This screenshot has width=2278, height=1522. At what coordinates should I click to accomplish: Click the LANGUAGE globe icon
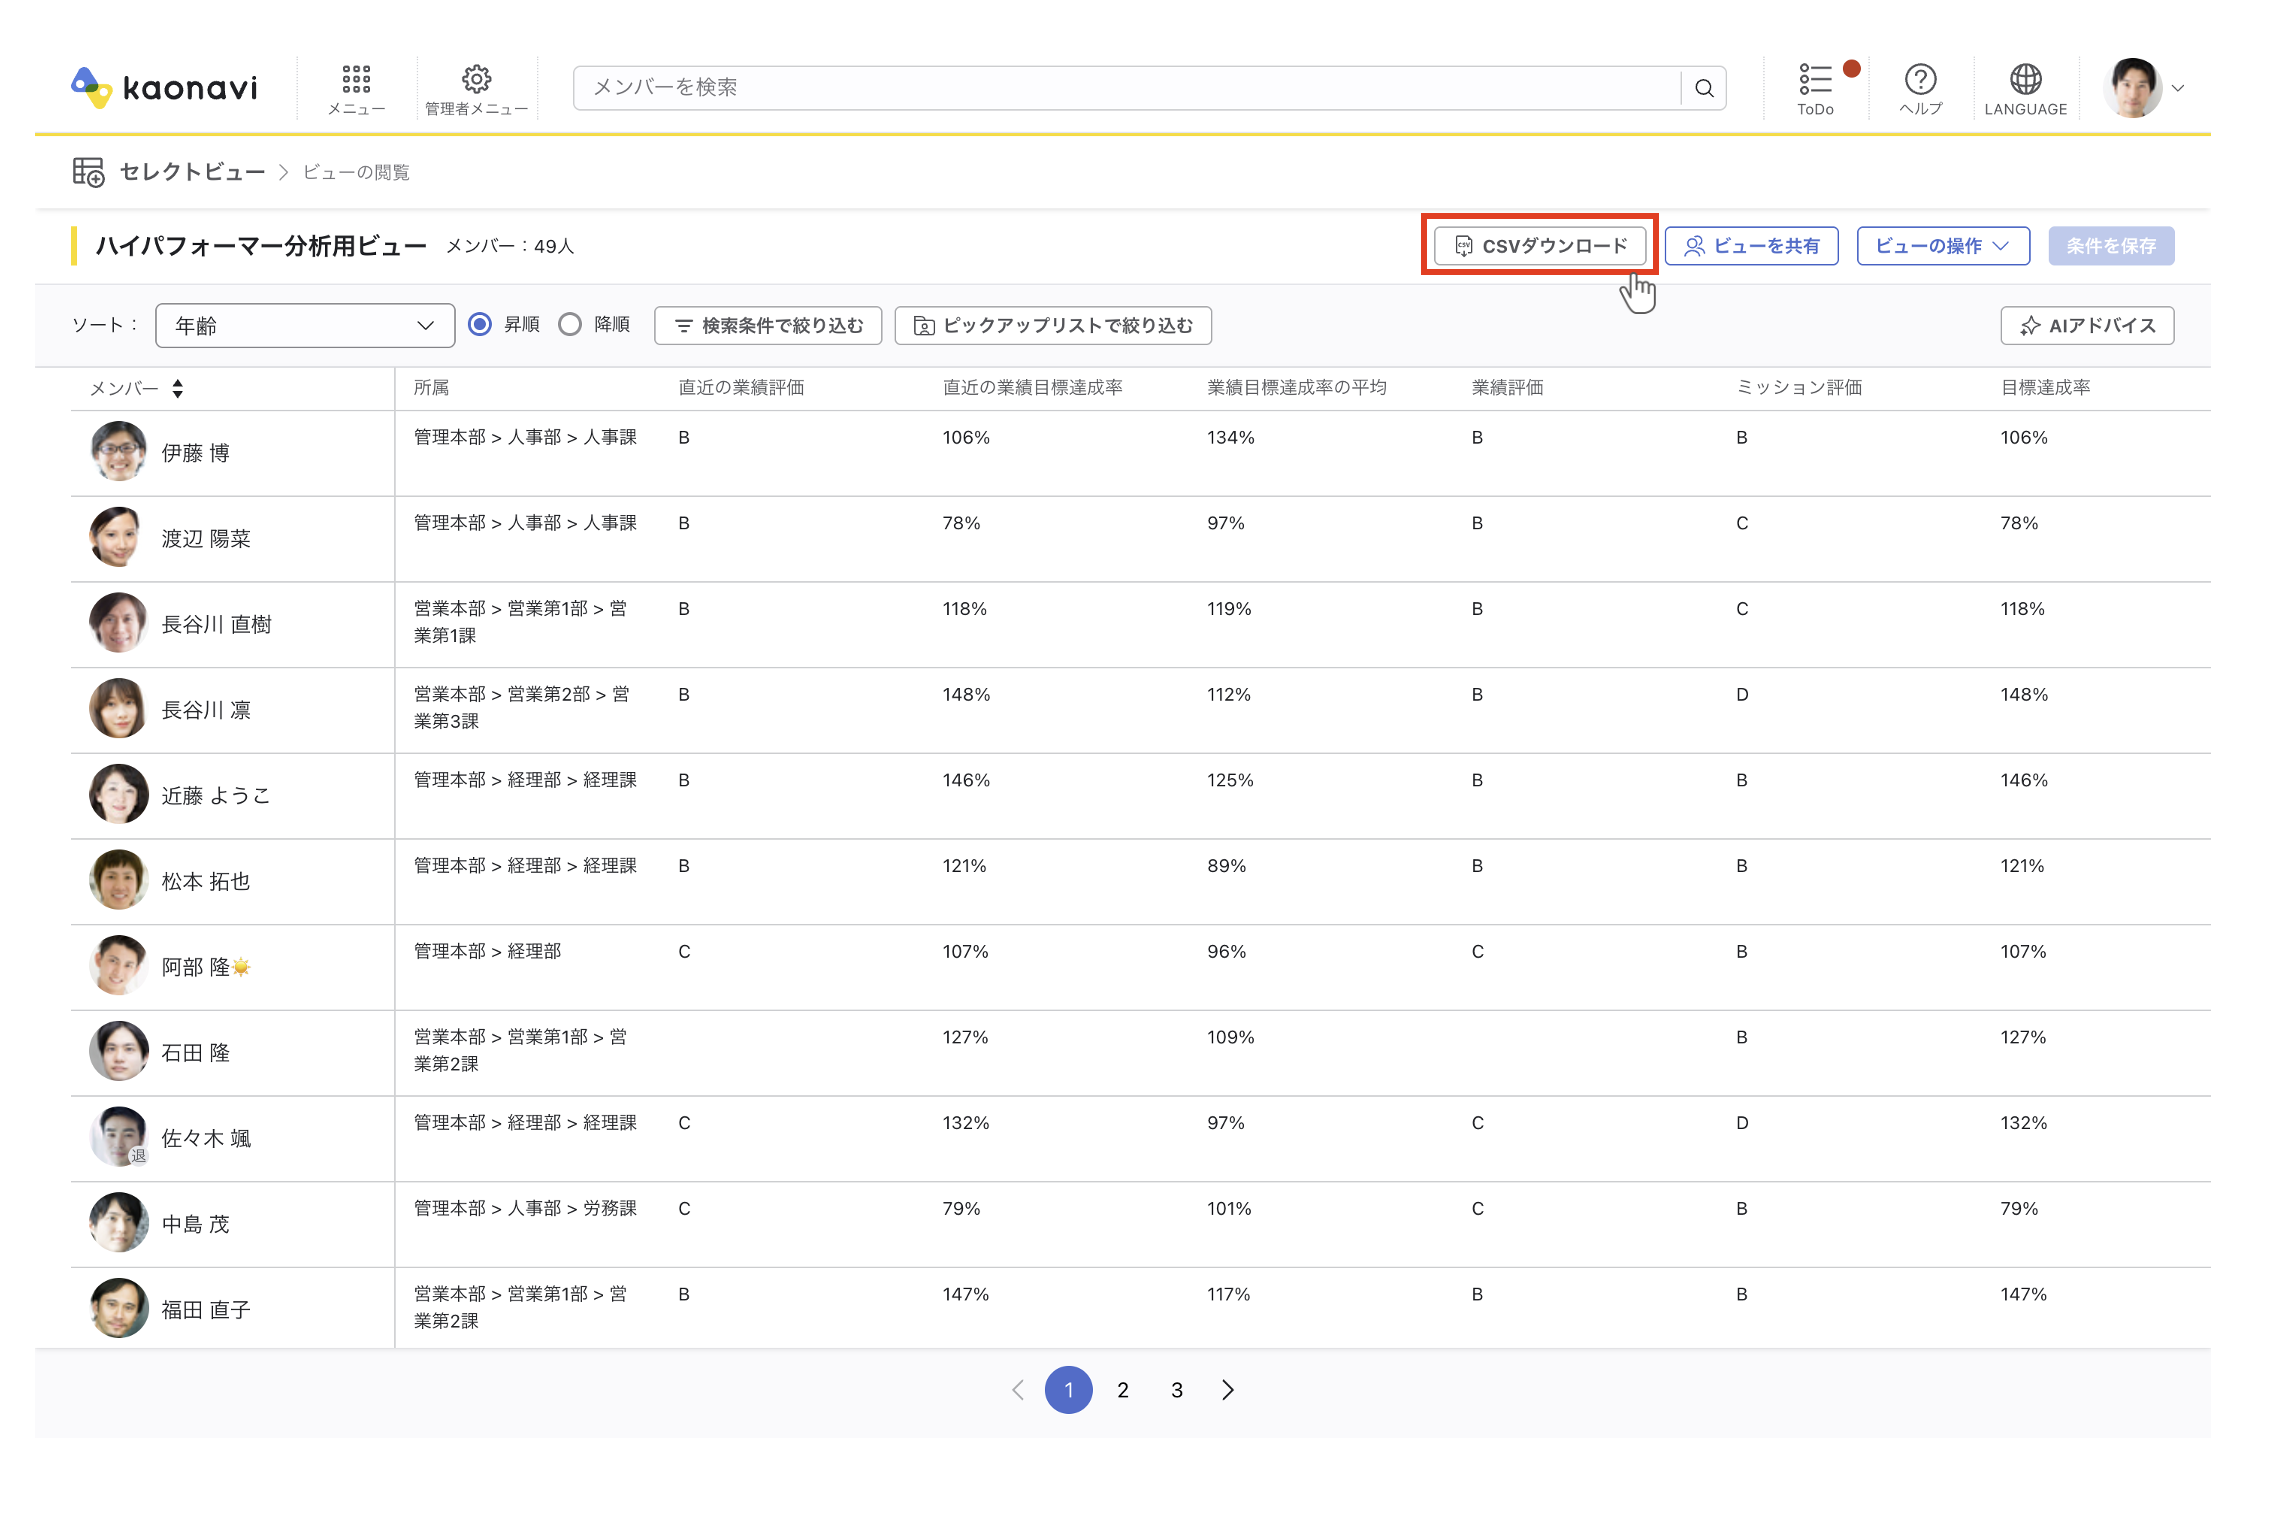tap(2025, 79)
